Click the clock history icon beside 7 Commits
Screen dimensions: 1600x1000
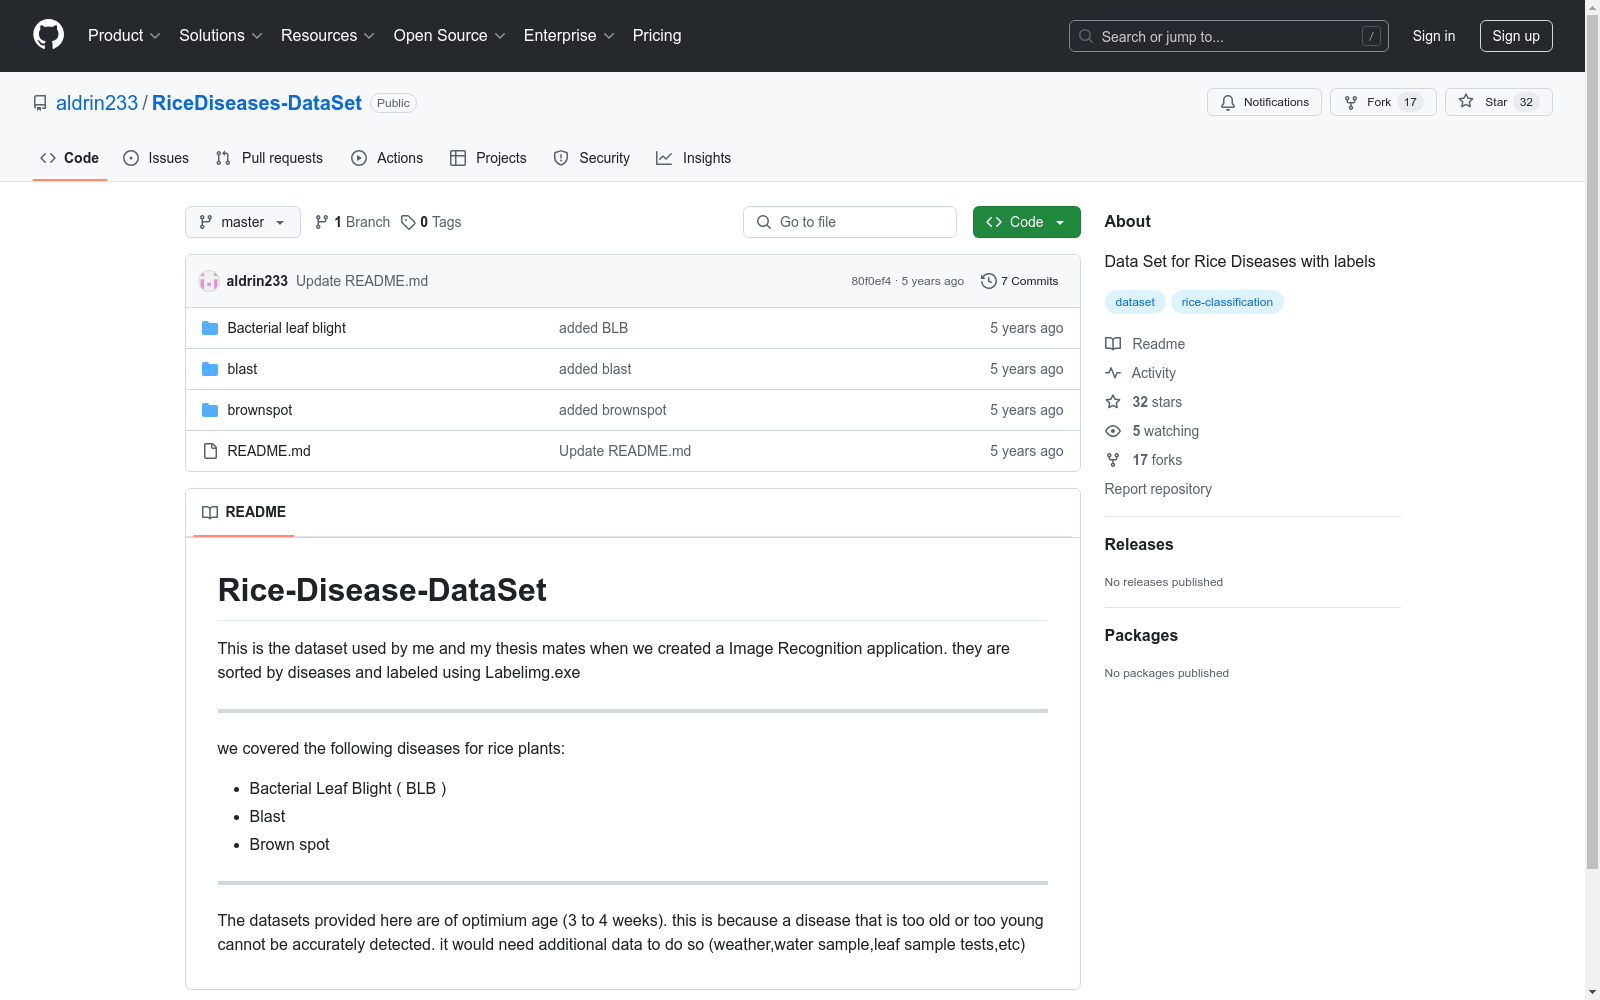tap(989, 281)
